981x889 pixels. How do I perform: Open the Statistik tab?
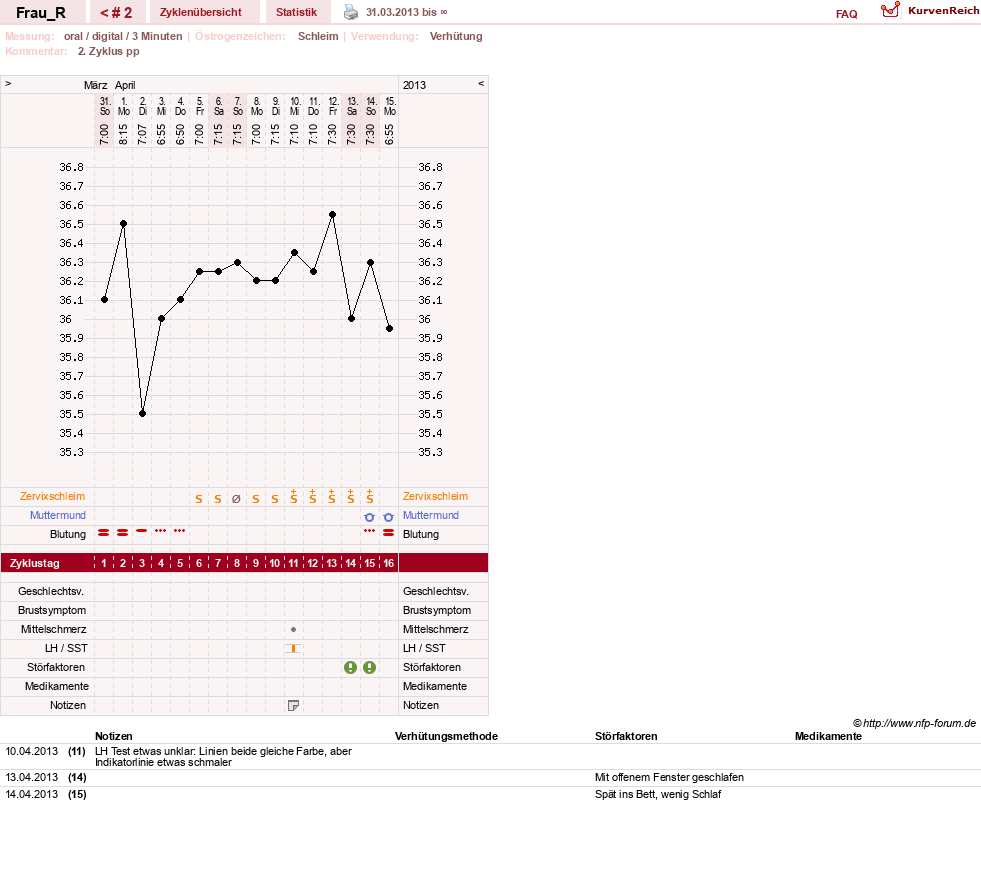point(297,13)
